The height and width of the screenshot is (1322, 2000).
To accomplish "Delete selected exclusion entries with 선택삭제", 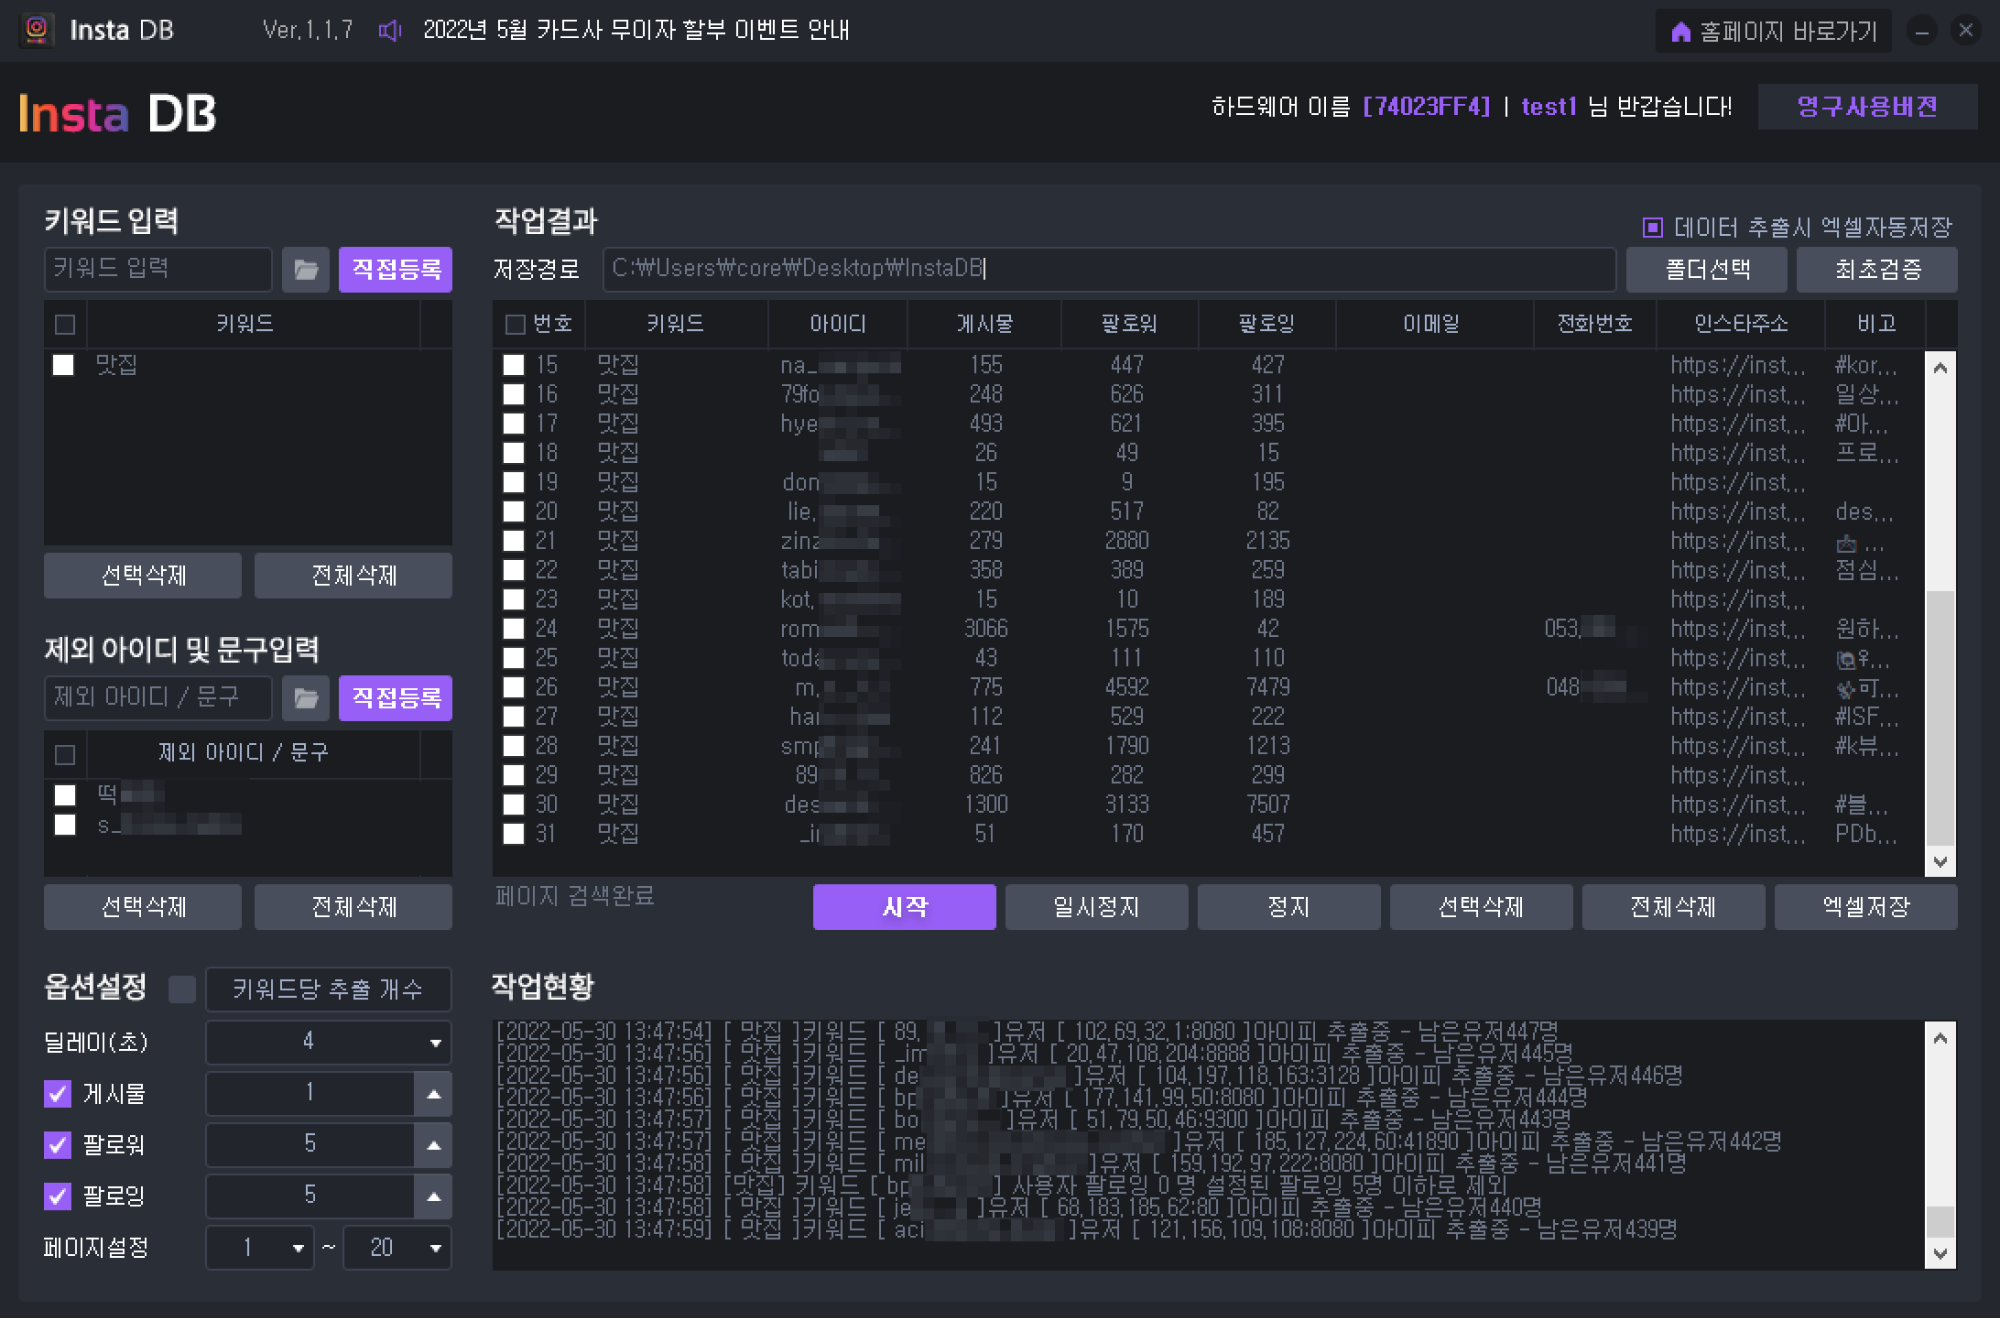I will [143, 908].
